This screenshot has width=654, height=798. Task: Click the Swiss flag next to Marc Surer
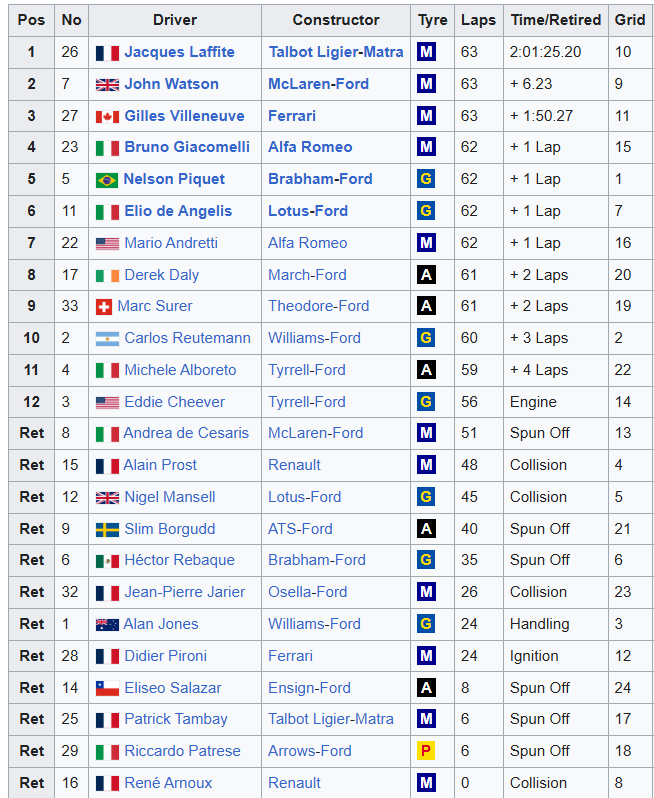point(104,307)
